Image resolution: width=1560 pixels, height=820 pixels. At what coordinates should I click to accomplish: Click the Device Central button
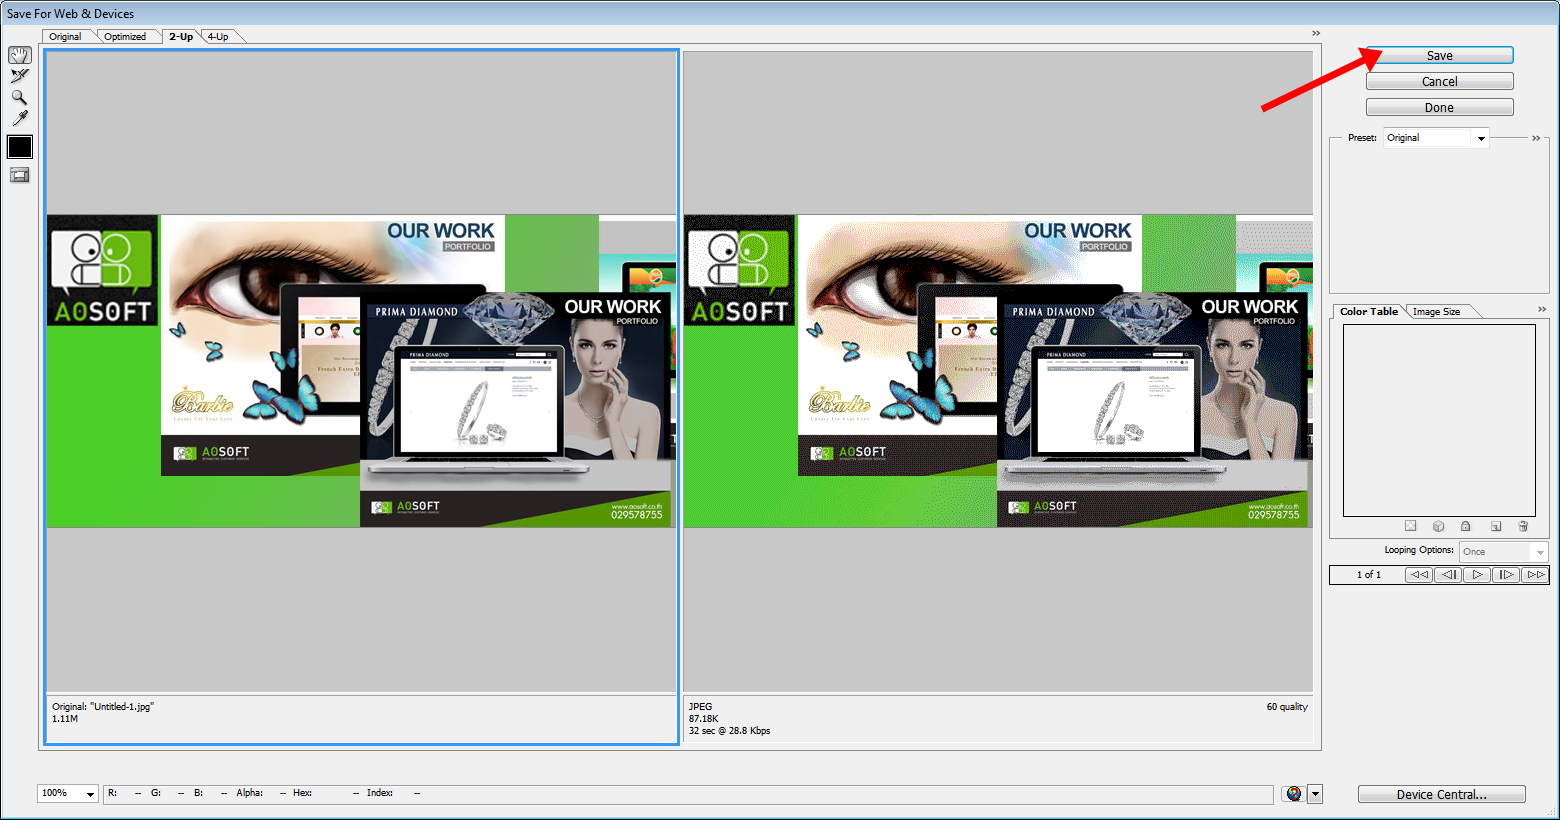(1441, 794)
